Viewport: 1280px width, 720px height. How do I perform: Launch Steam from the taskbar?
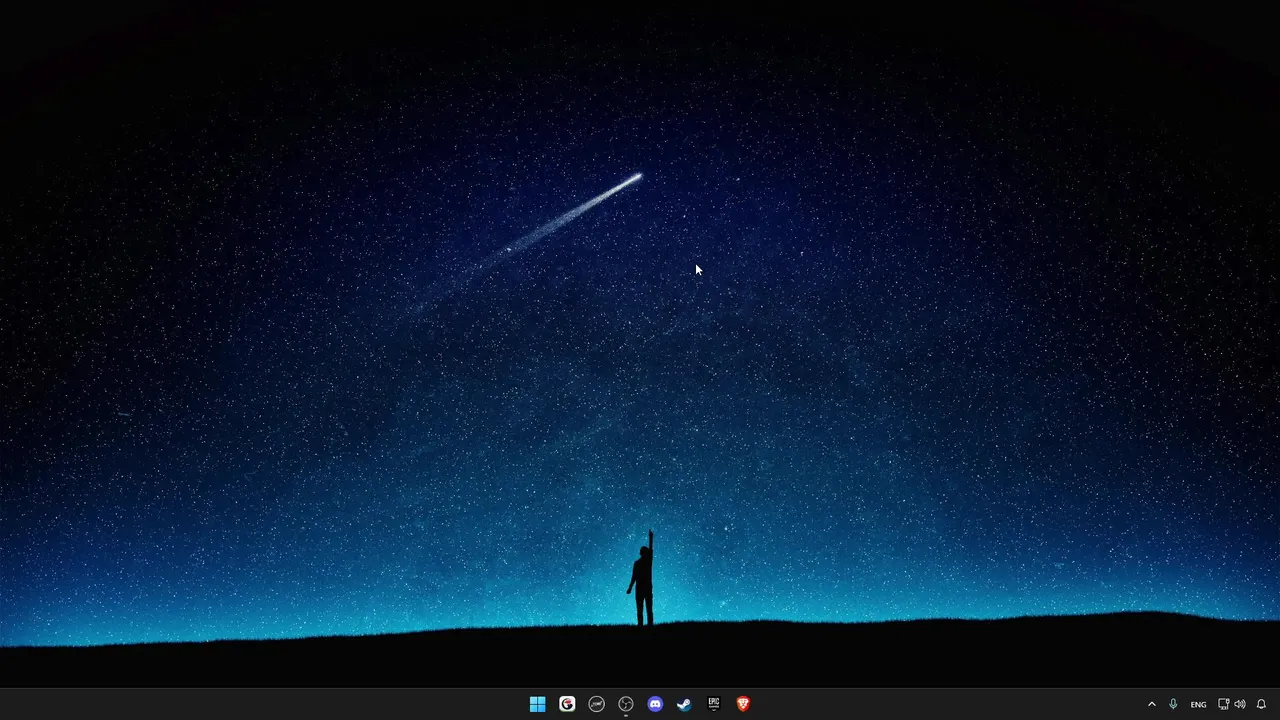pyautogui.click(x=684, y=704)
